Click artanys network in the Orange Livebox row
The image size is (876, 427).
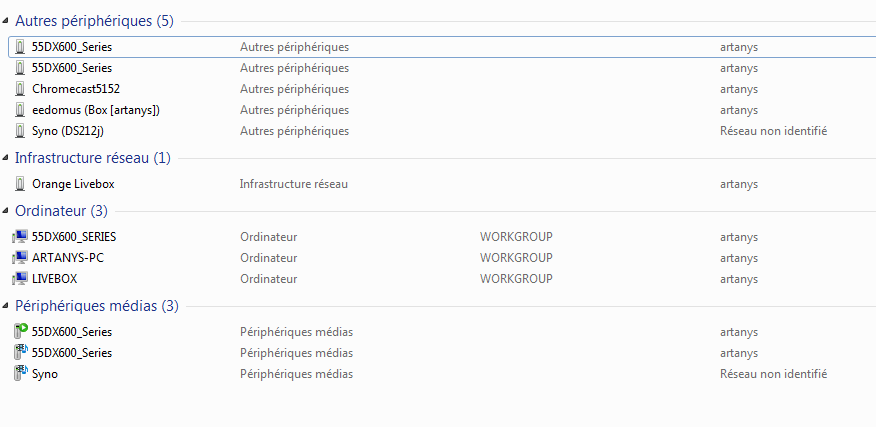(739, 184)
